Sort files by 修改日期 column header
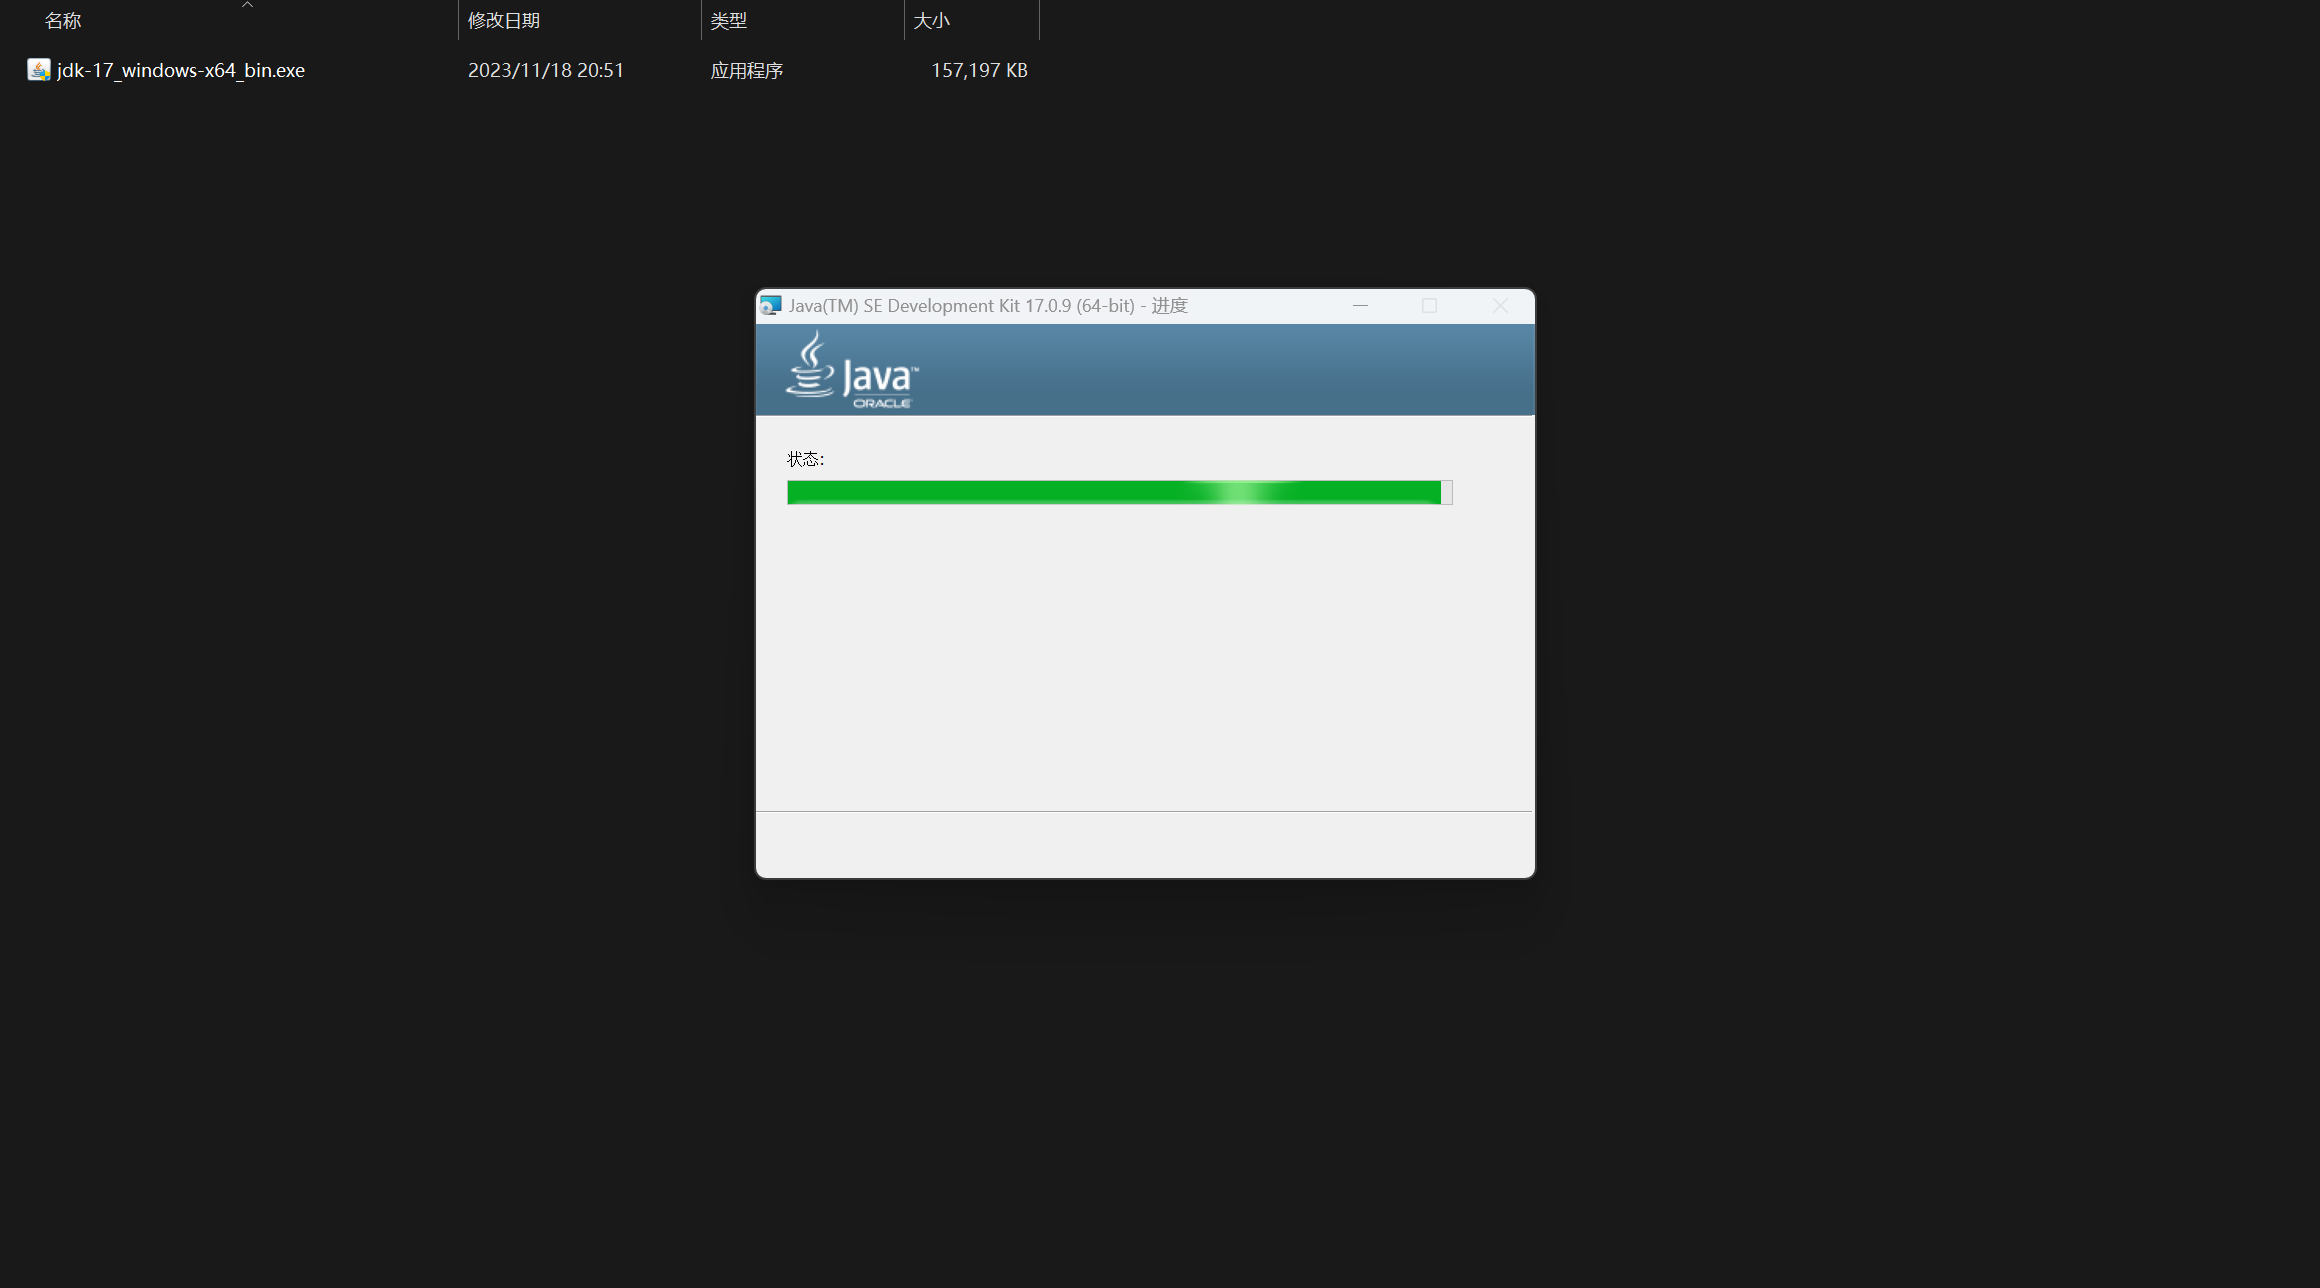 point(504,21)
